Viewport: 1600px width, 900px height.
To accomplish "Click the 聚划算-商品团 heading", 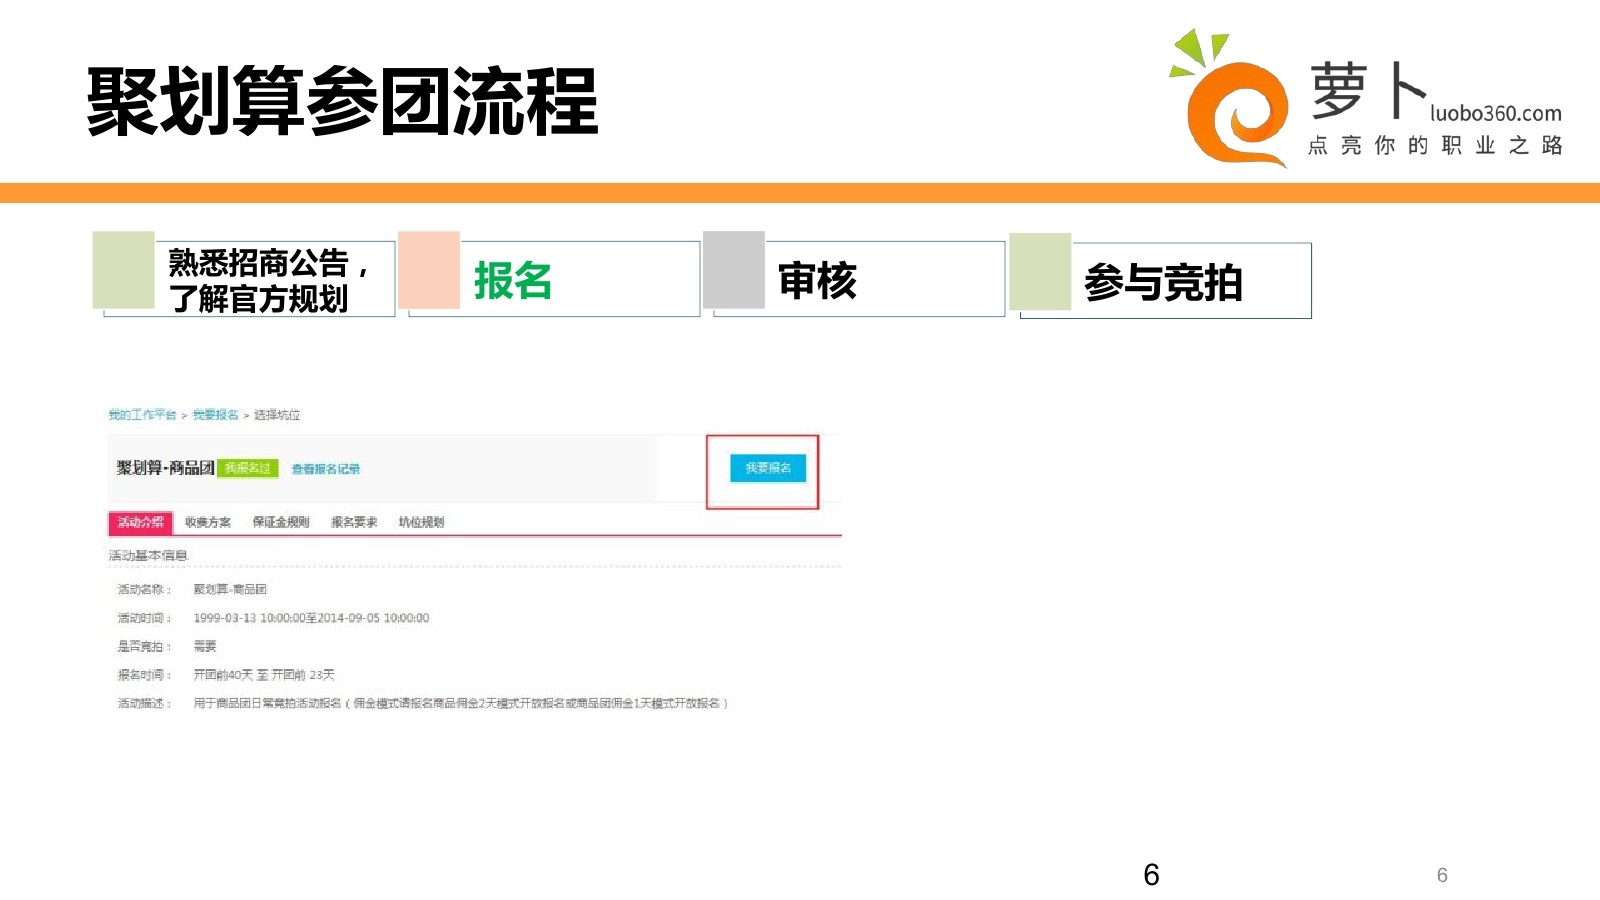I will pos(165,468).
